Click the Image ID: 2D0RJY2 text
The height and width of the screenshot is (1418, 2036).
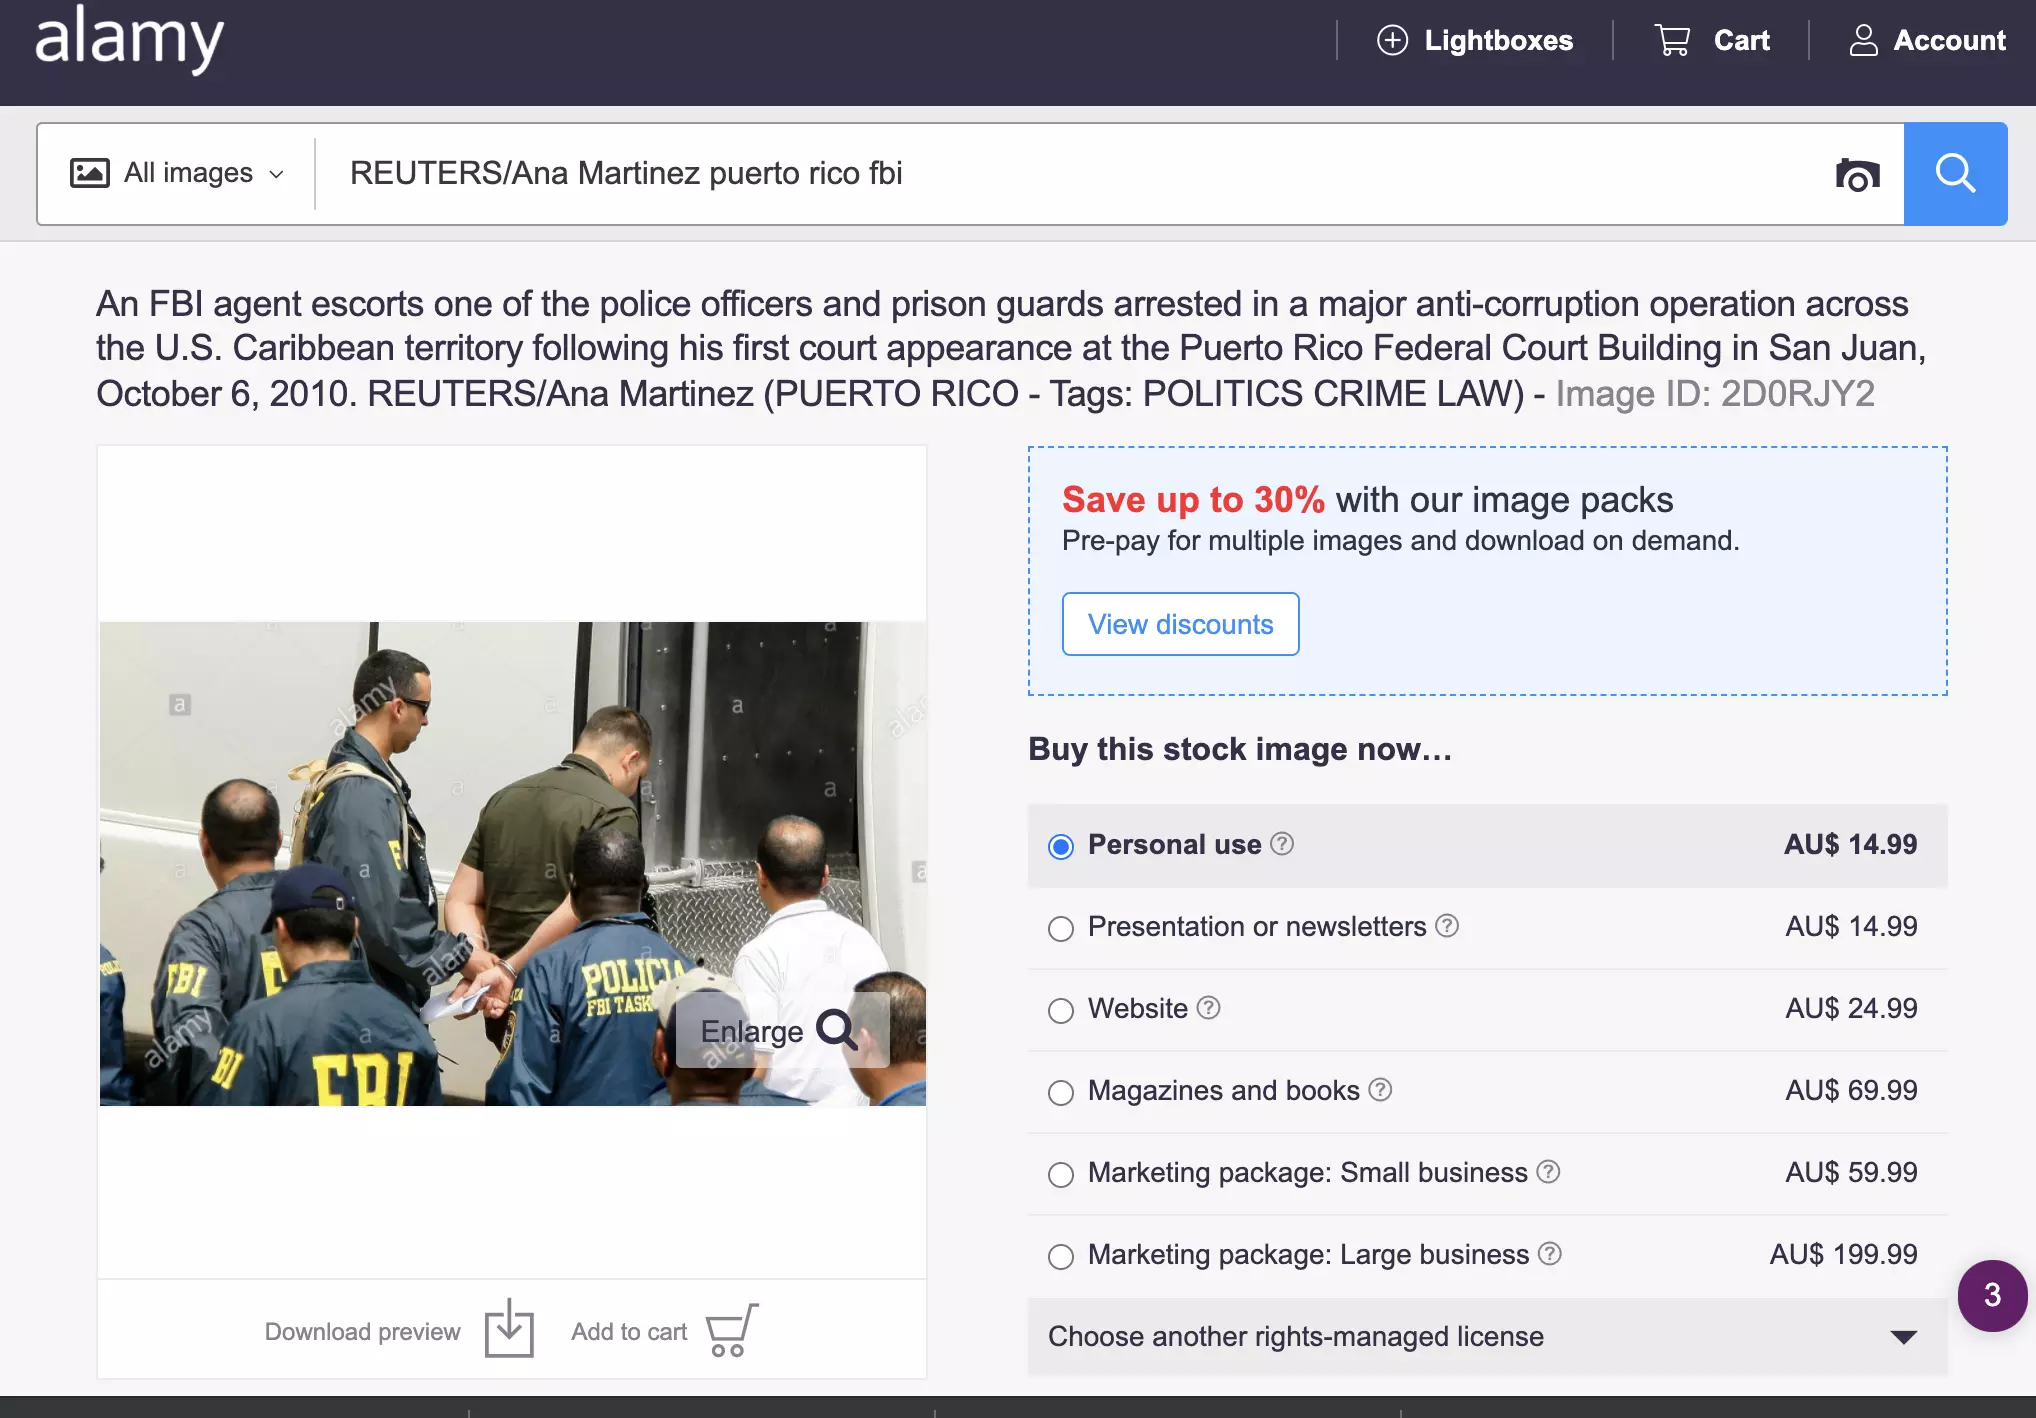point(1714,393)
